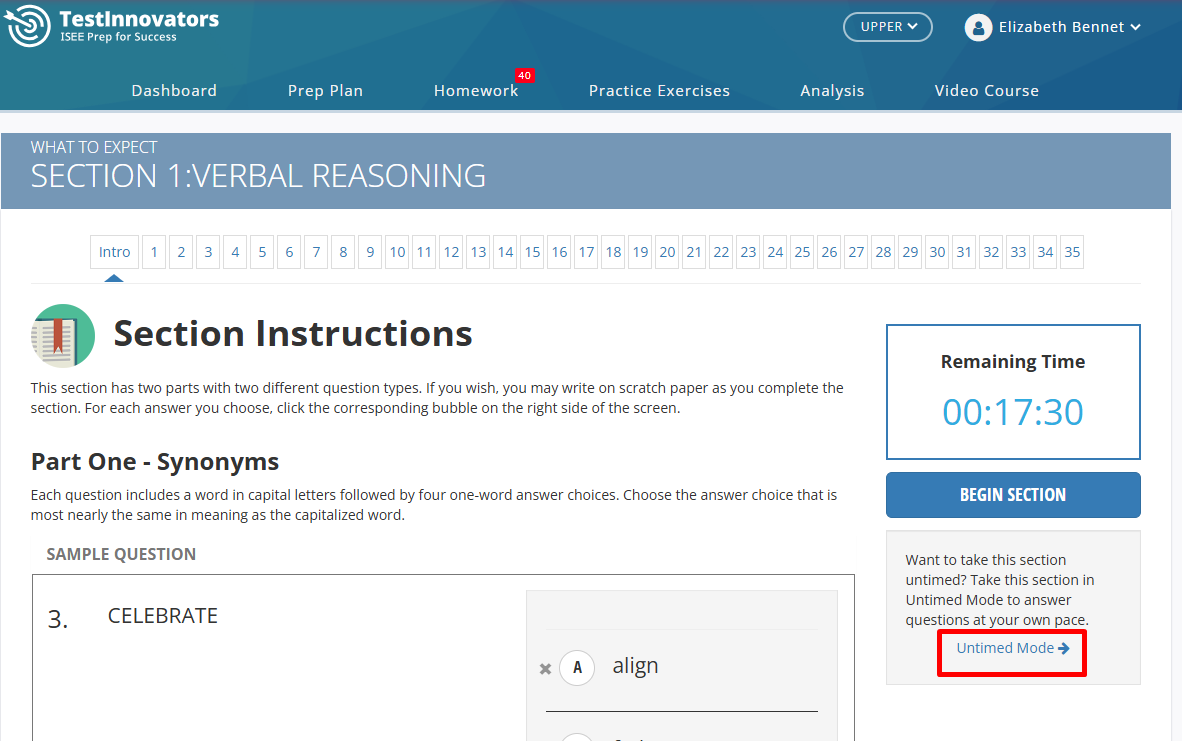Jump to question 17
Image resolution: width=1182 pixels, height=741 pixels.
(586, 252)
